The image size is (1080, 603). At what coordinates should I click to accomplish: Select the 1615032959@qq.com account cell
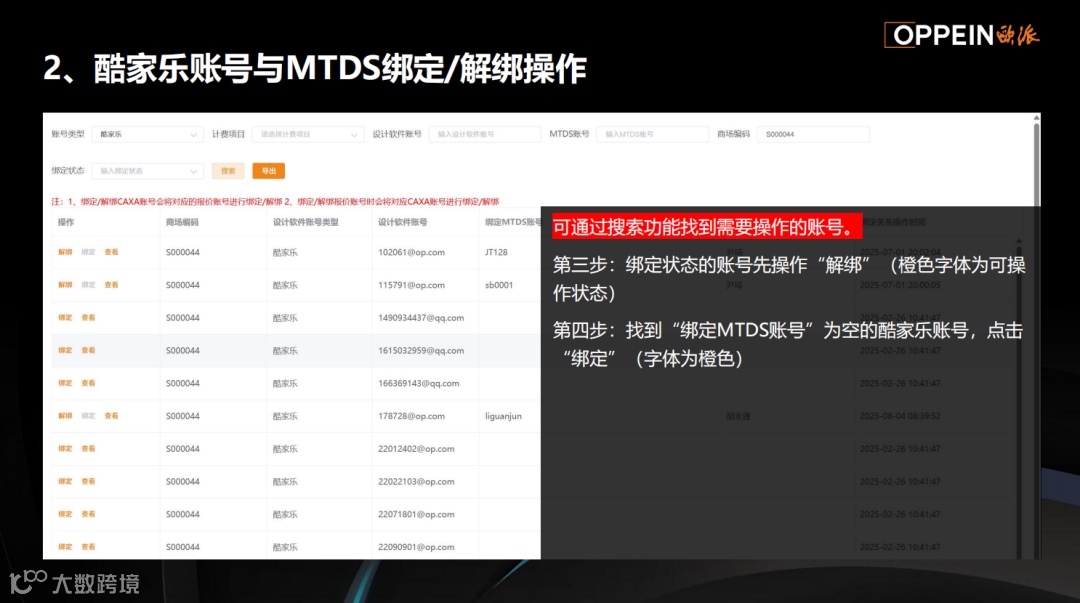pos(421,350)
